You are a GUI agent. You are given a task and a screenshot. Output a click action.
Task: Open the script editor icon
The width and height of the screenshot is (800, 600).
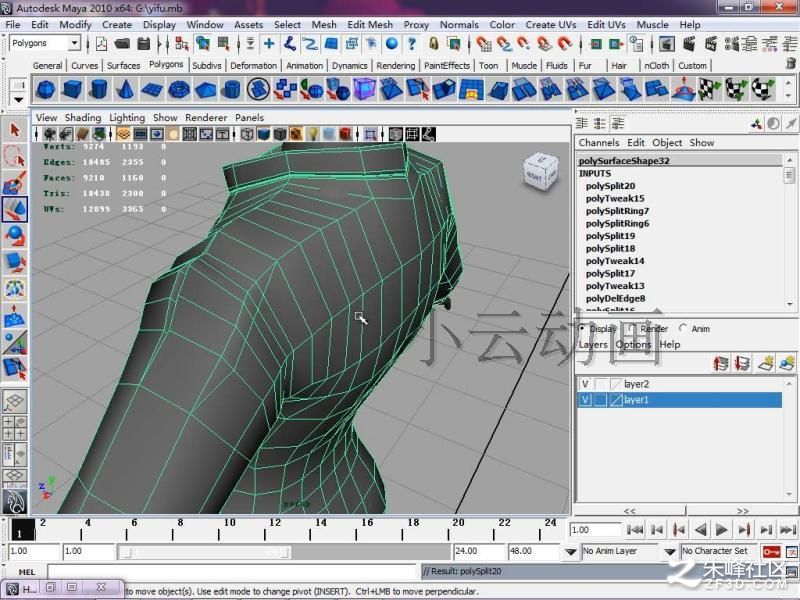pos(792,571)
